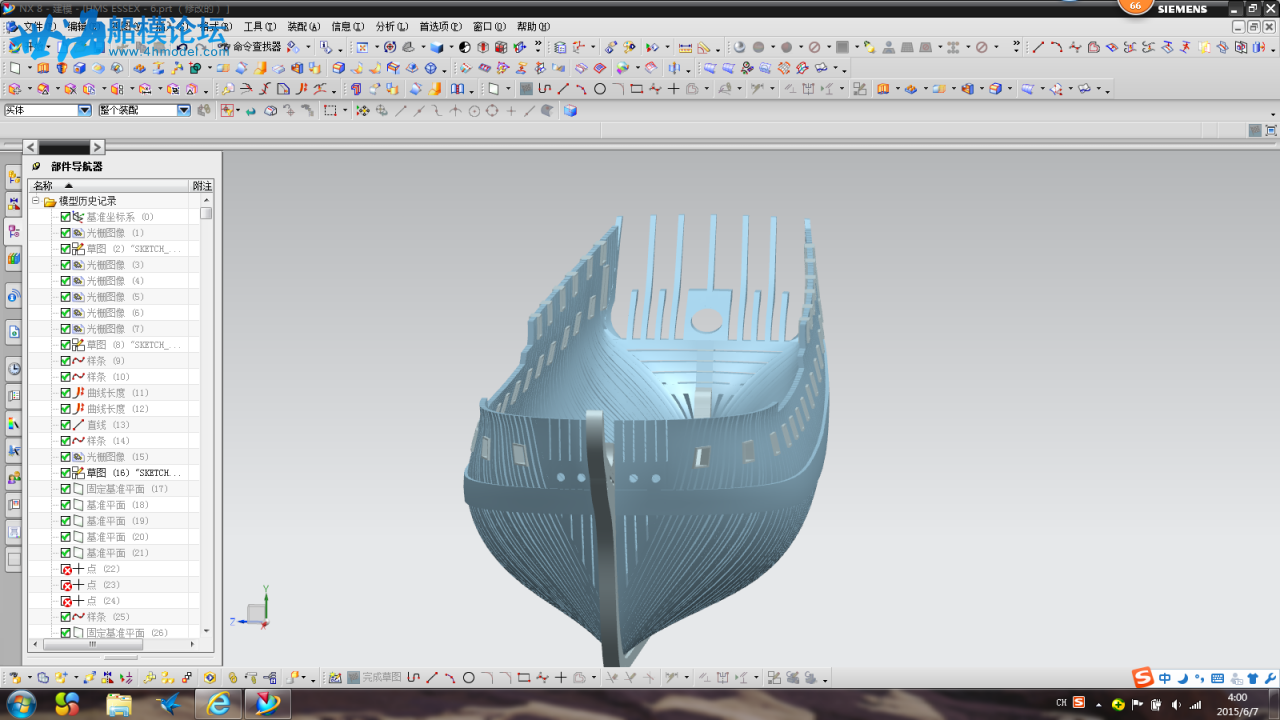Select the 曲线长度 (12) tree row
This screenshot has width=1280, height=720.
pyautogui.click(x=114, y=409)
